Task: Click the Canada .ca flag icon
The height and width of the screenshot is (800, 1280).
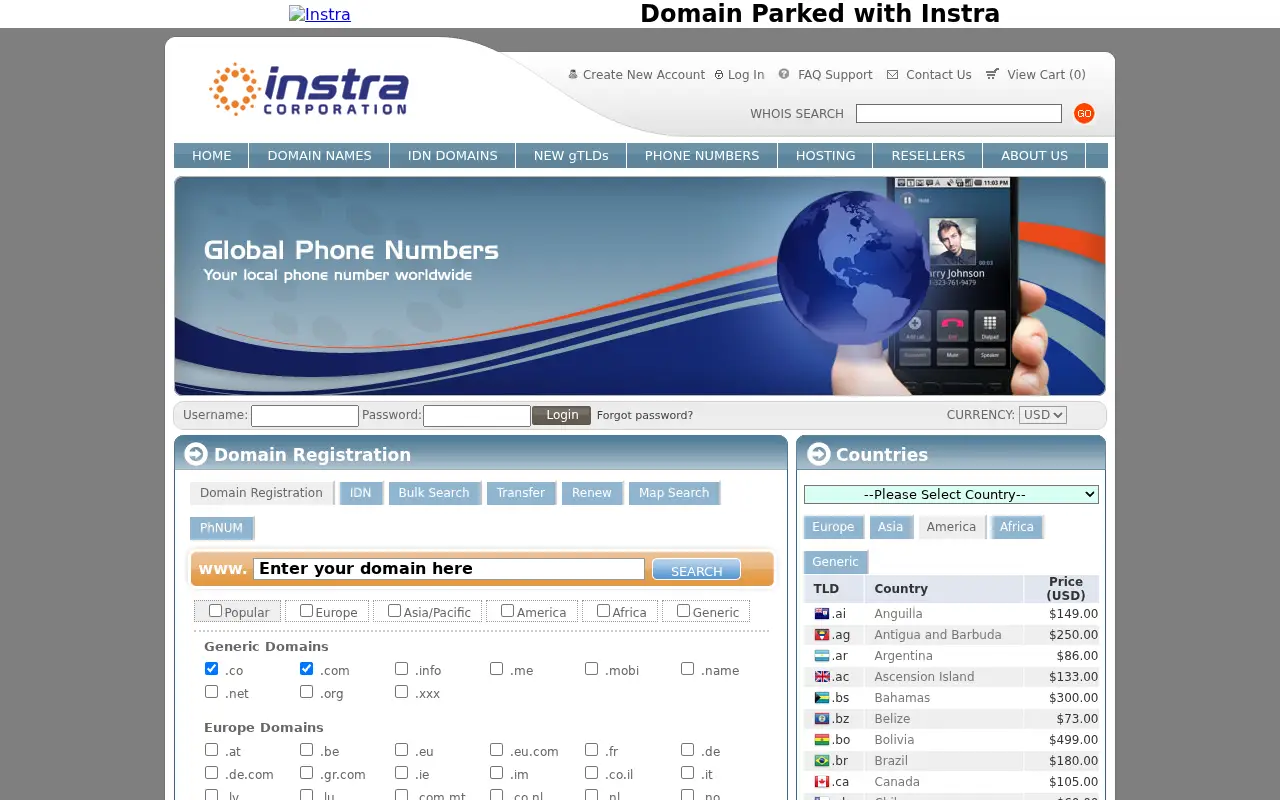Action: click(822, 782)
